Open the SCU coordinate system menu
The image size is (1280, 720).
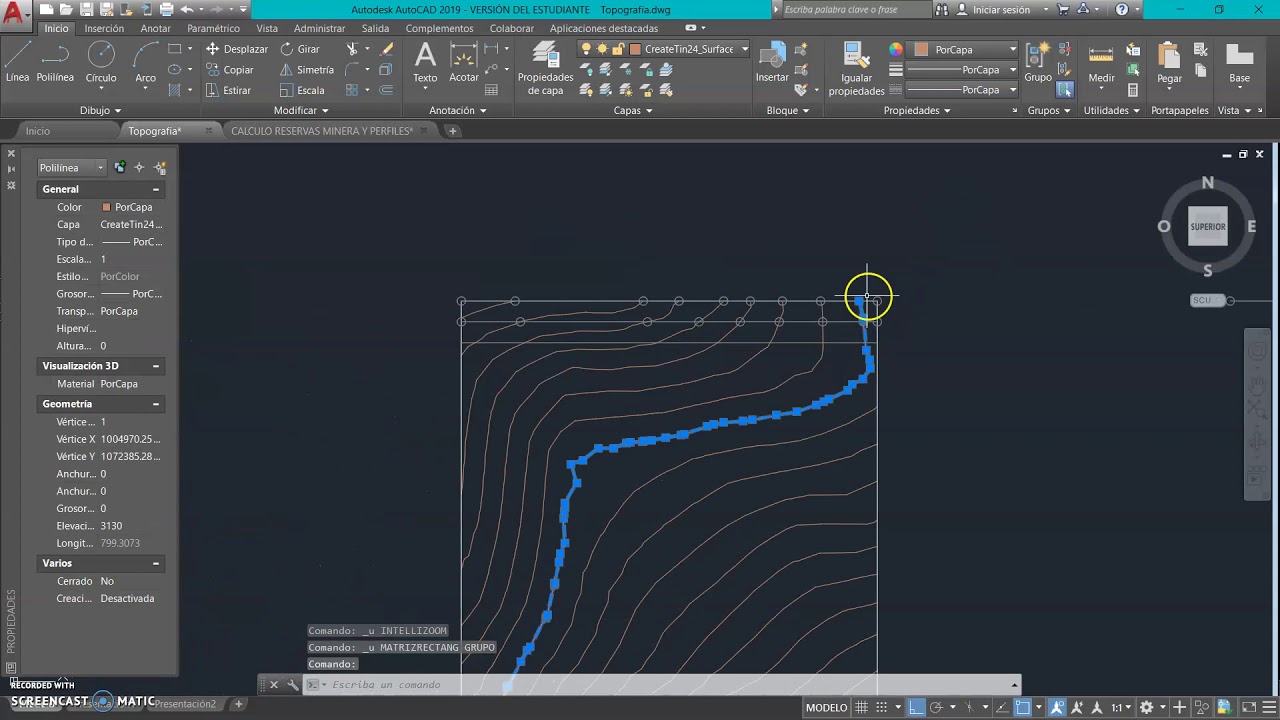coord(1206,300)
